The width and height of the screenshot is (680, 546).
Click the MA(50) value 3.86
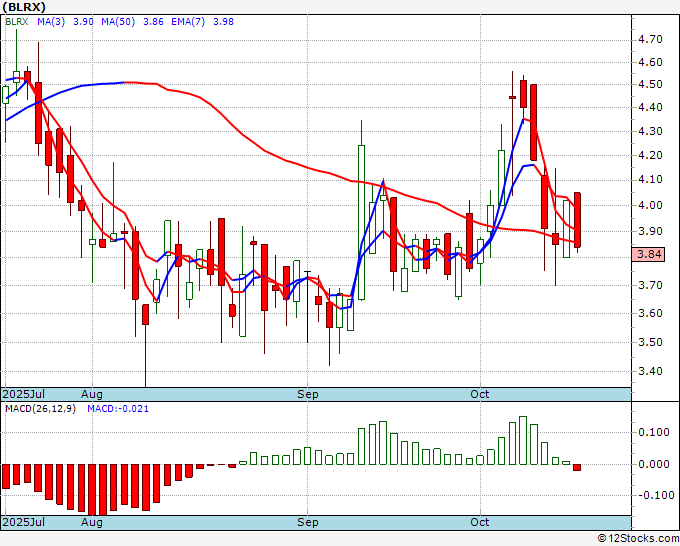point(153,21)
